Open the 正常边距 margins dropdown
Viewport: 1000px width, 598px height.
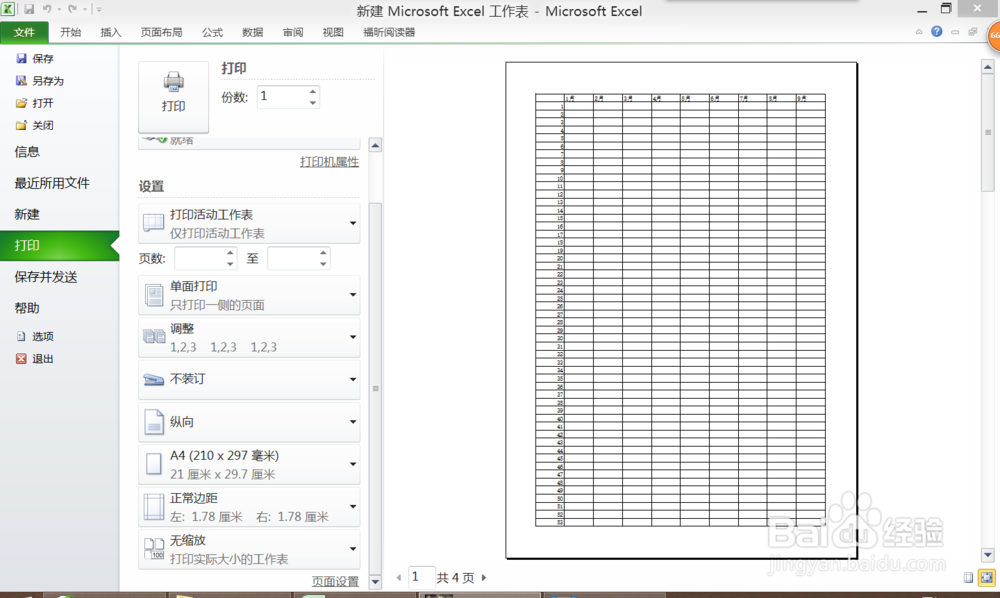pyautogui.click(x=249, y=507)
